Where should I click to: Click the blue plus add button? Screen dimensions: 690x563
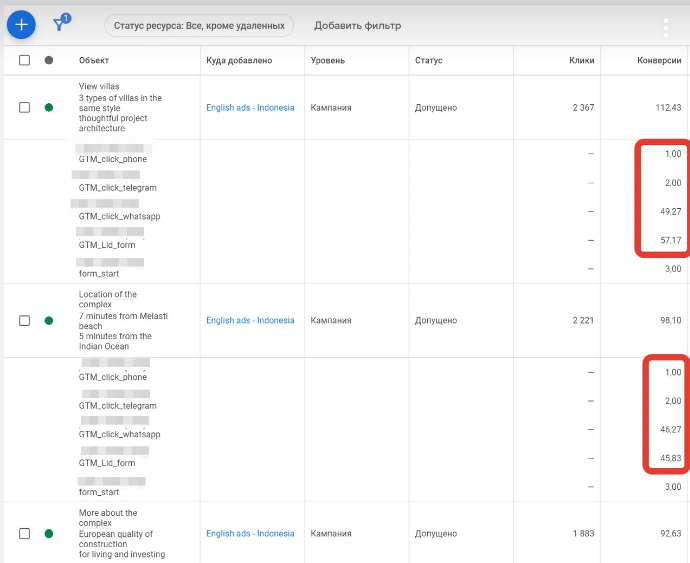click(x=21, y=24)
